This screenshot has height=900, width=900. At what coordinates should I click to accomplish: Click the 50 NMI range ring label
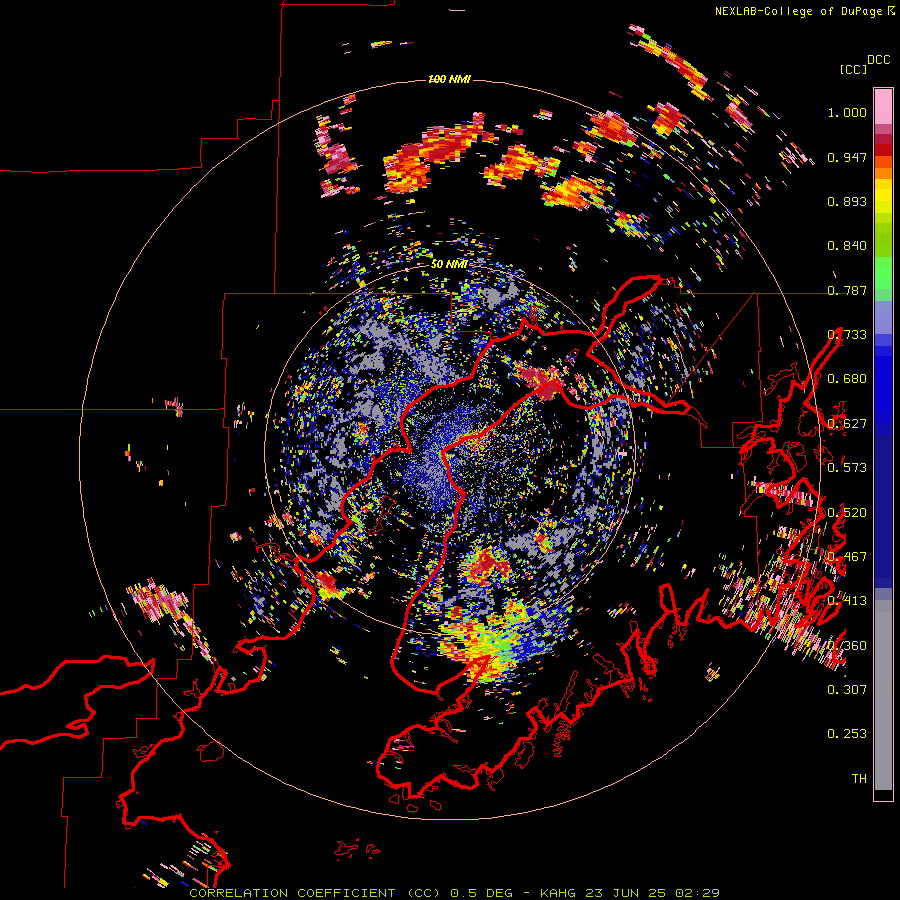449,264
